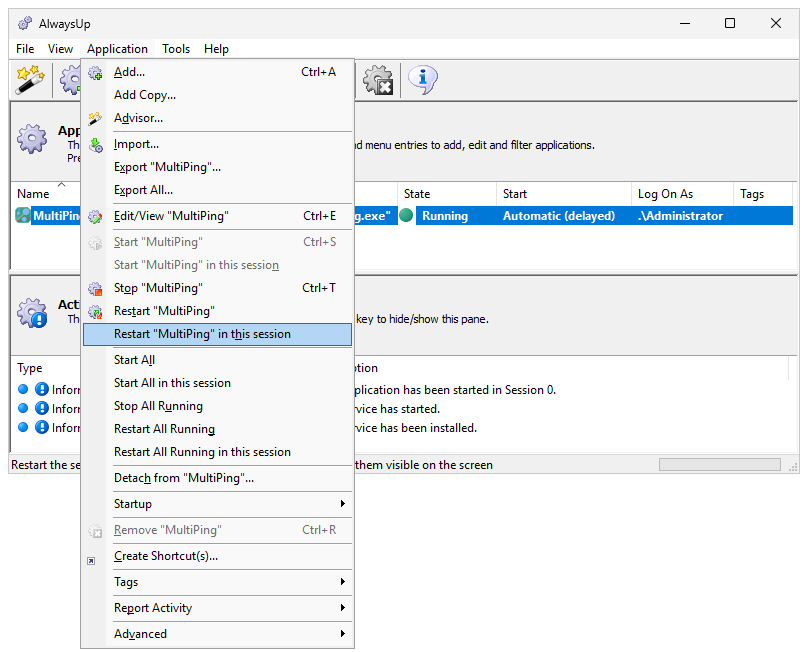Viewport: 810px width, 652px height.
Task: Open the Tools menu
Action: 176,49
